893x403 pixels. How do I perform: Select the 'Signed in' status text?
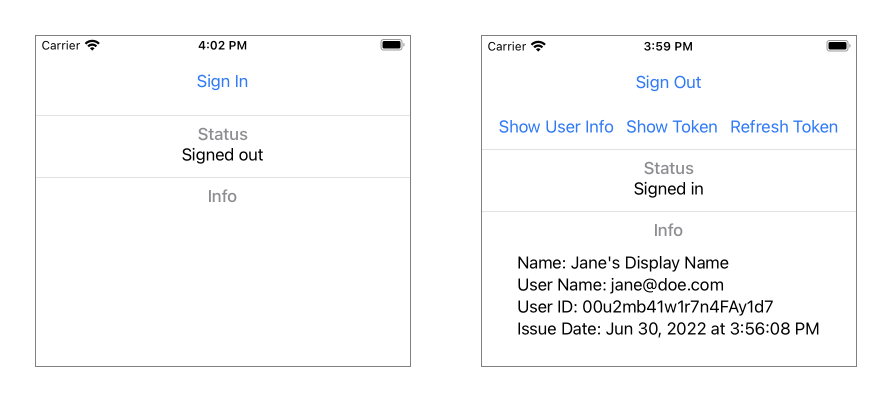pyautogui.click(x=668, y=189)
